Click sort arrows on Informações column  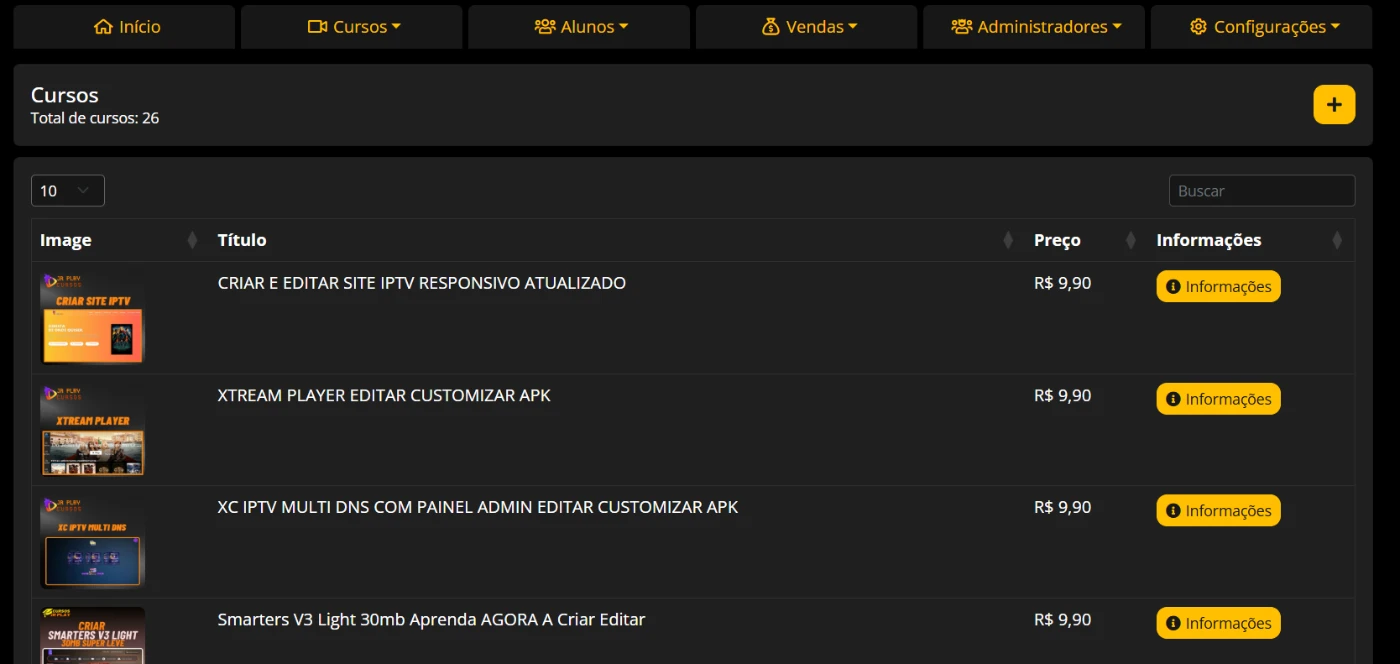pos(1337,240)
